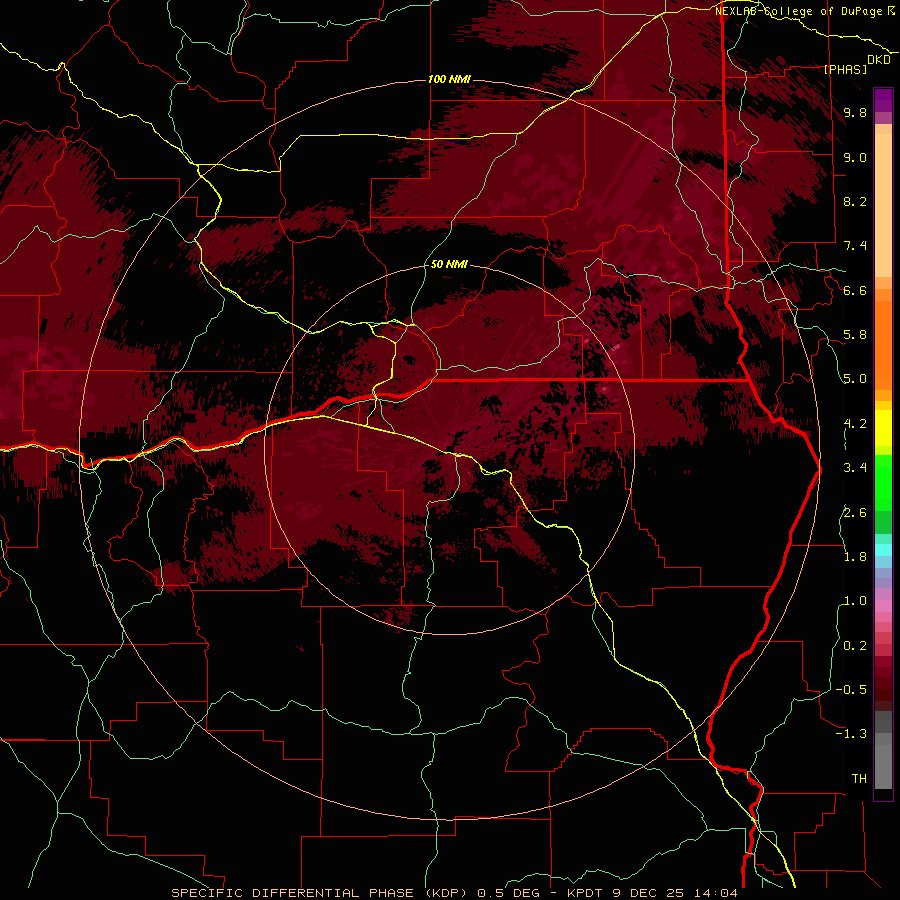Click the 2.6 color scale value

click(855, 513)
